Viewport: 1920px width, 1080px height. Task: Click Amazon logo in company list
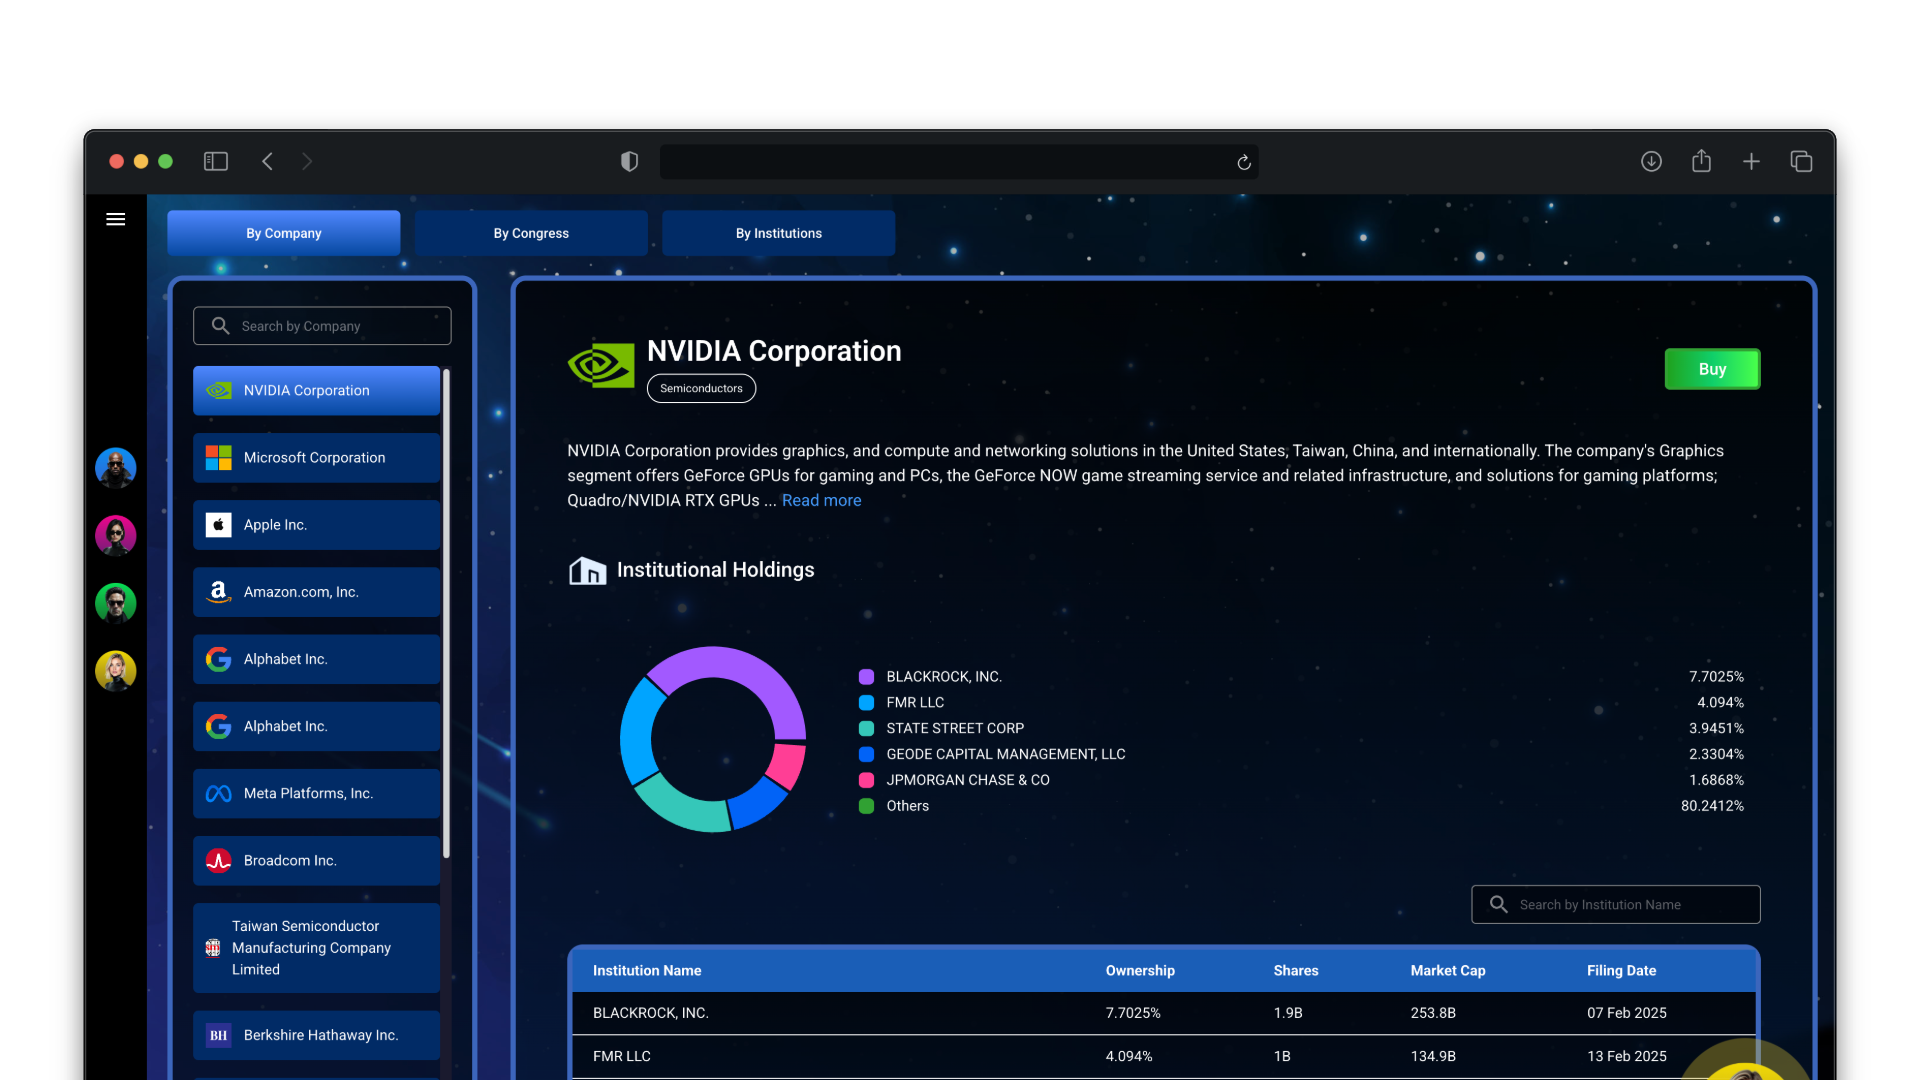pyautogui.click(x=219, y=592)
